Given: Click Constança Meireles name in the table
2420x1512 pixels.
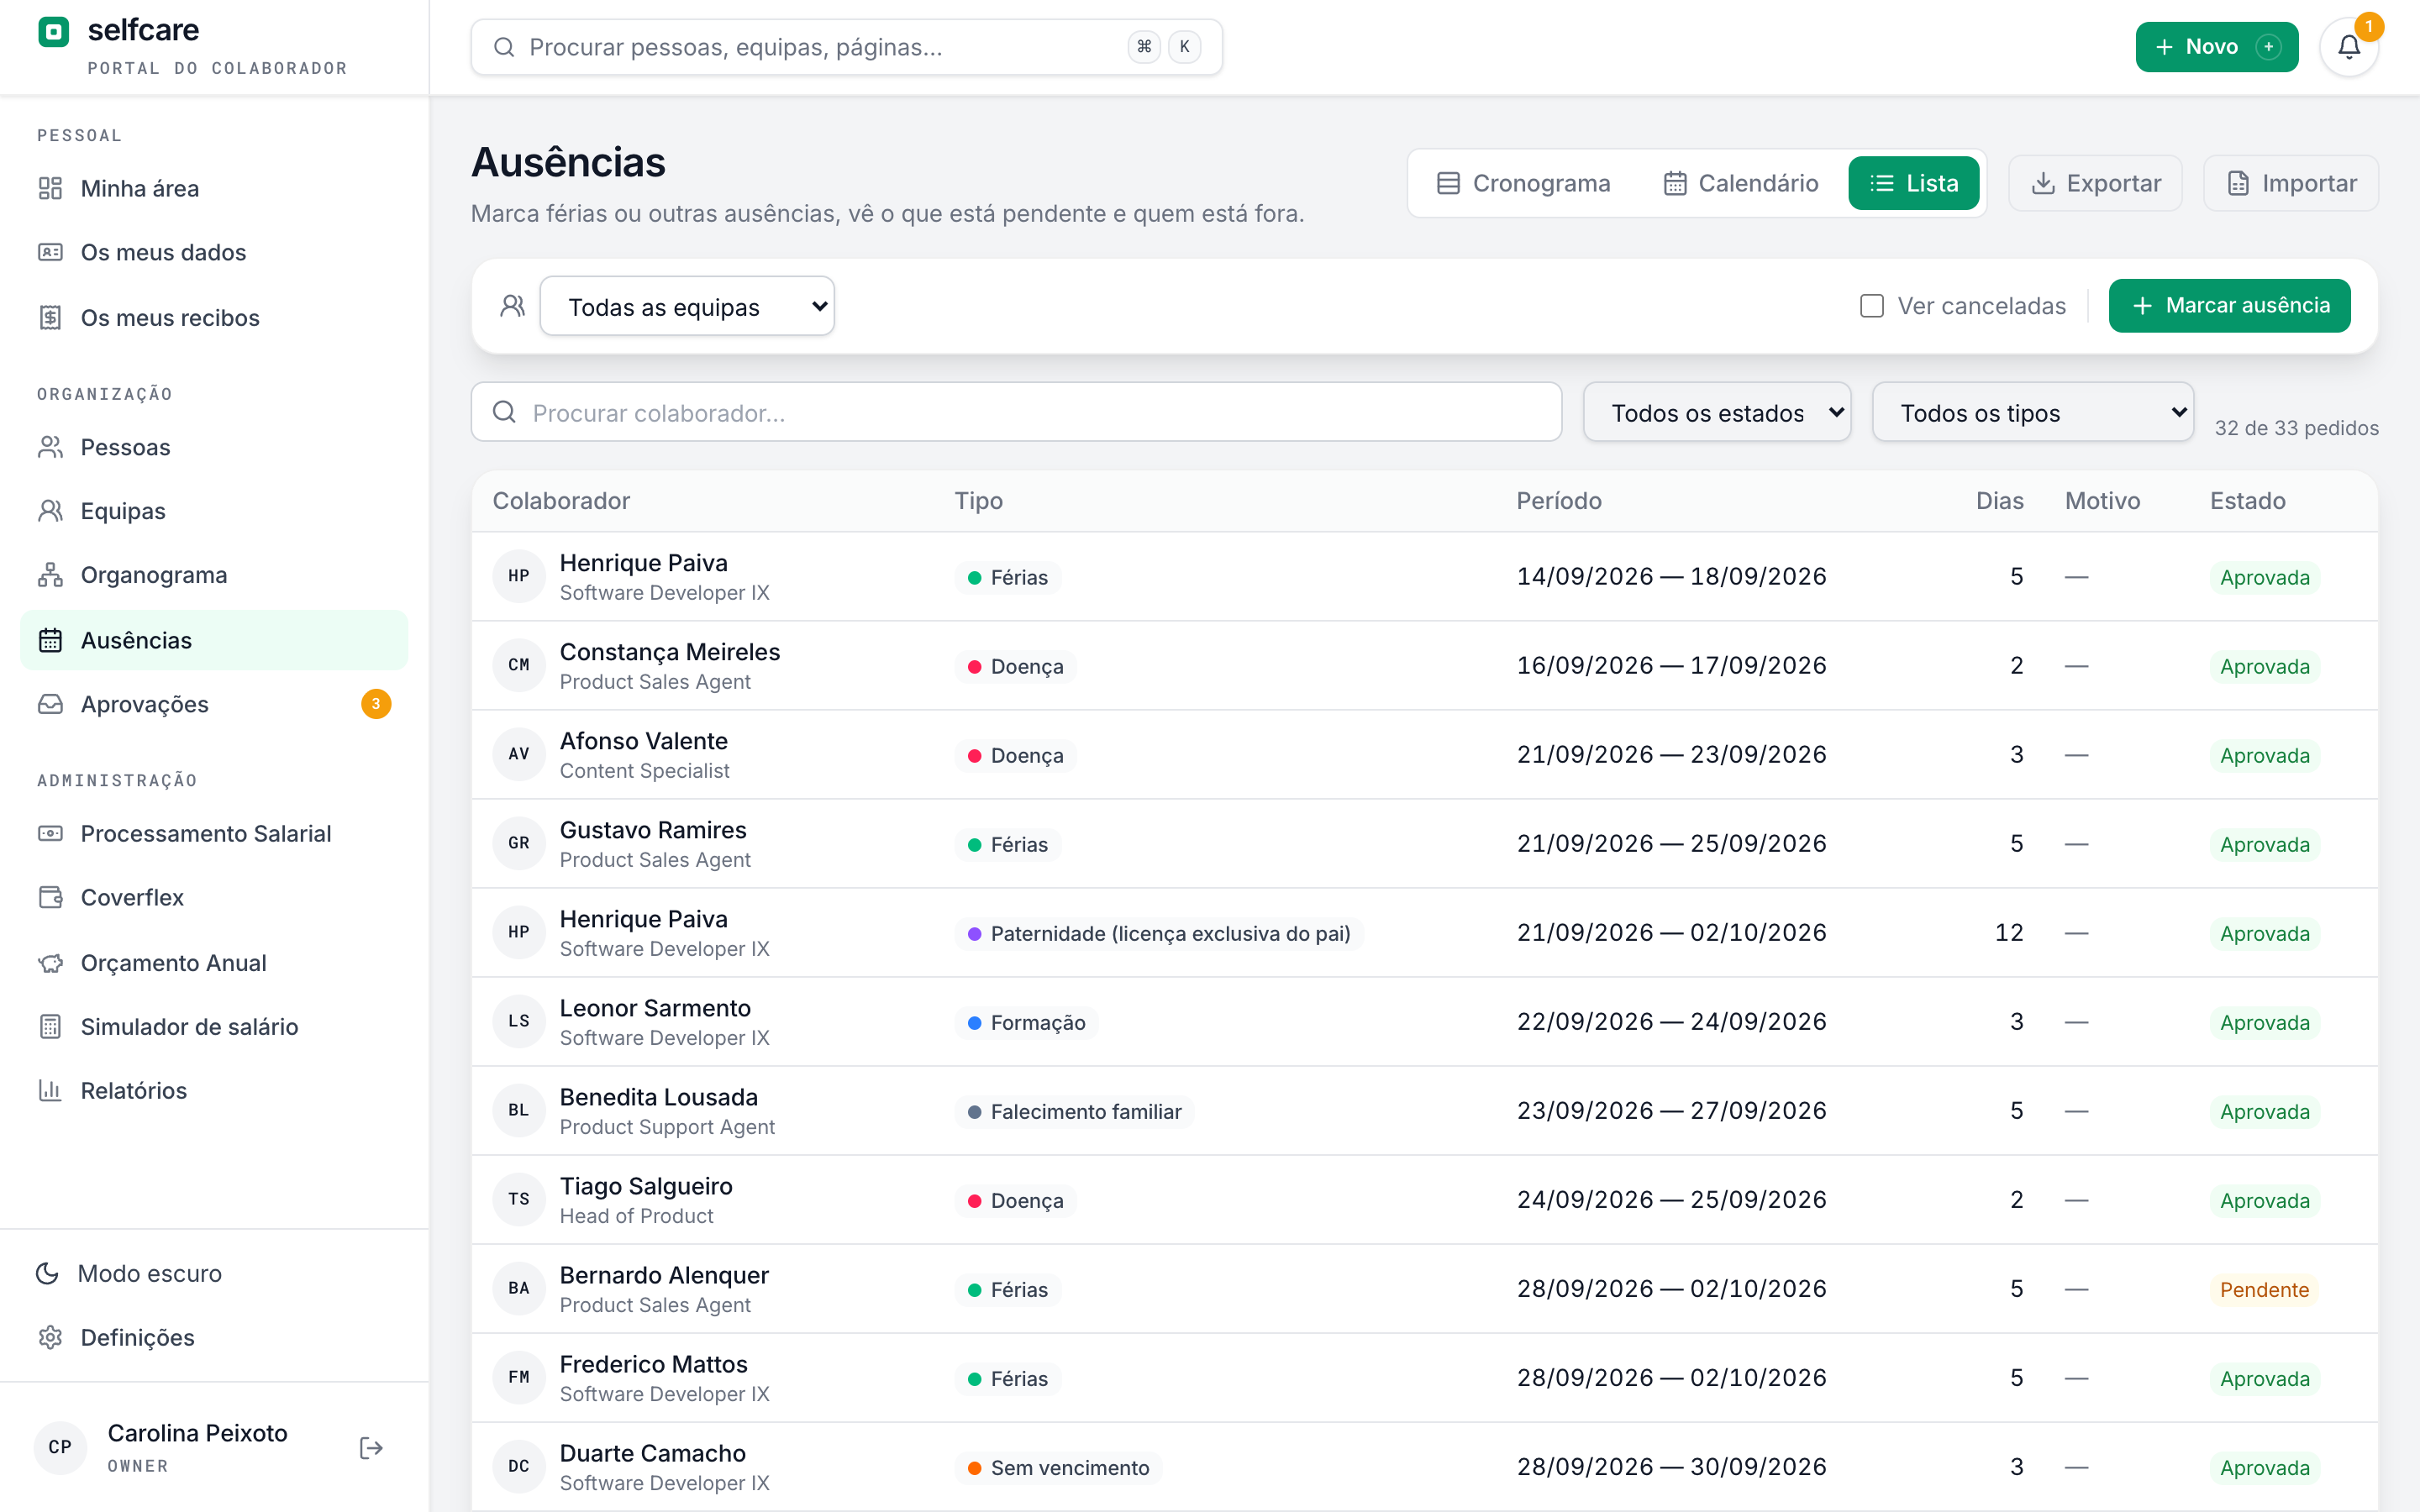Looking at the screenshot, I should tap(669, 652).
